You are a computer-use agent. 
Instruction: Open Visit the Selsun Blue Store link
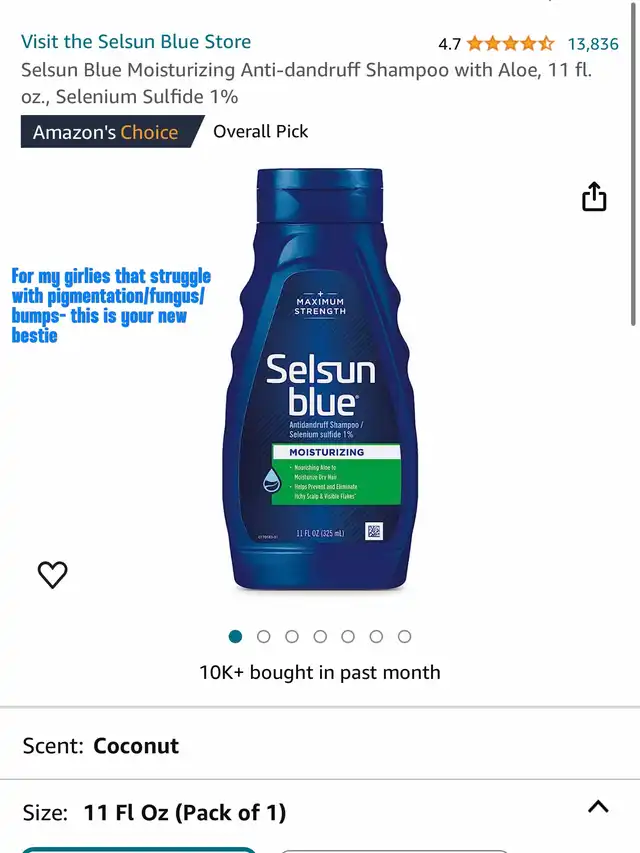(x=136, y=42)
